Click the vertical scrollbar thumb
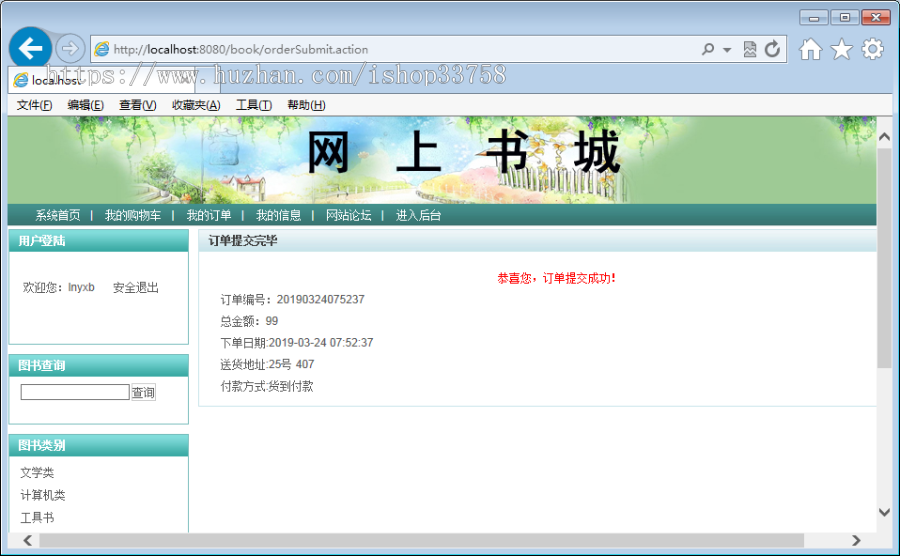The width and height of the screenshot is (900, 556). click(884, 258)
